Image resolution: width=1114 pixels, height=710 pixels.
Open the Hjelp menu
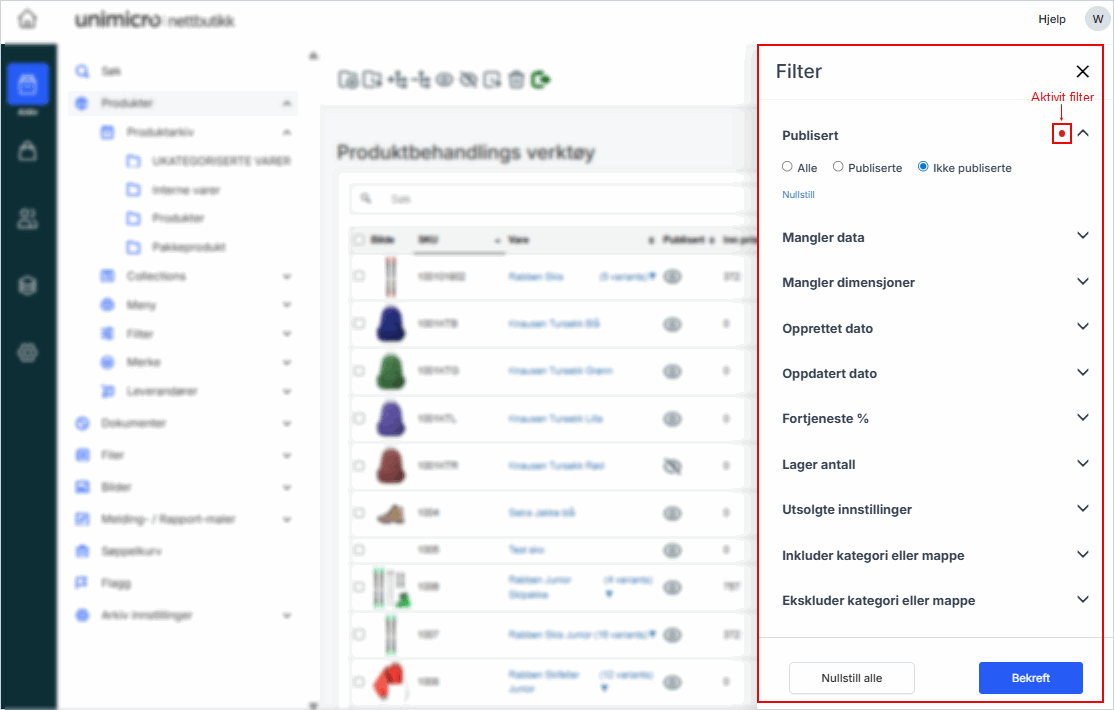[x=1052, y=19]
